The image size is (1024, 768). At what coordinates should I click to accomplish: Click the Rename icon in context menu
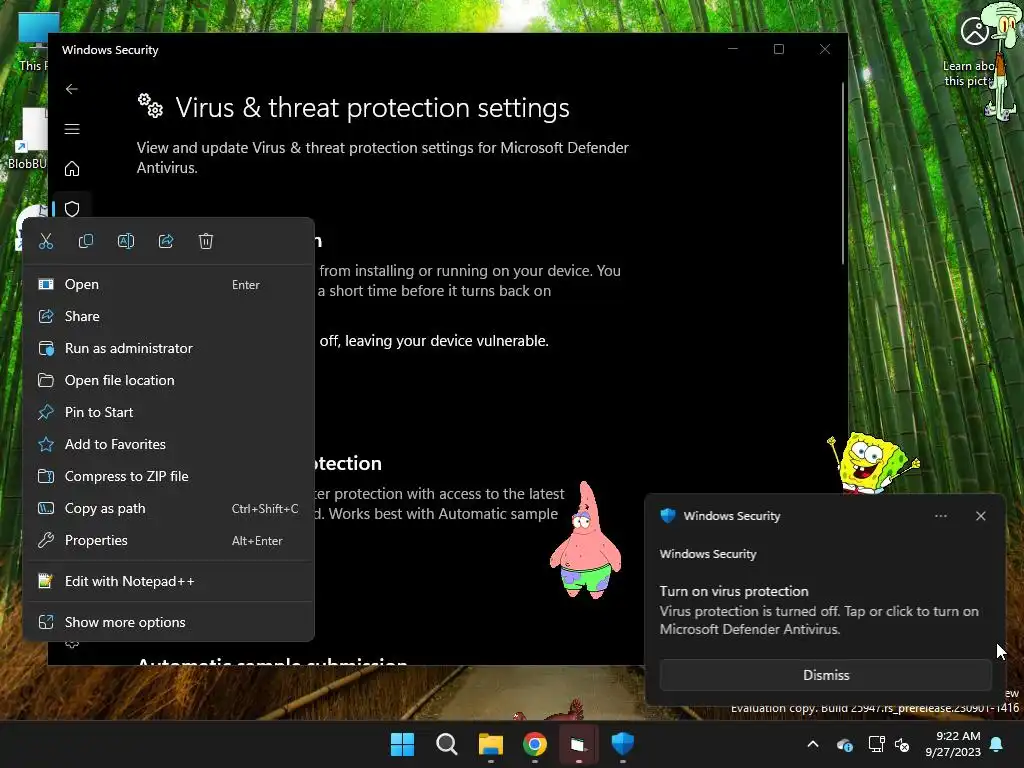click(x=126, y=241)
